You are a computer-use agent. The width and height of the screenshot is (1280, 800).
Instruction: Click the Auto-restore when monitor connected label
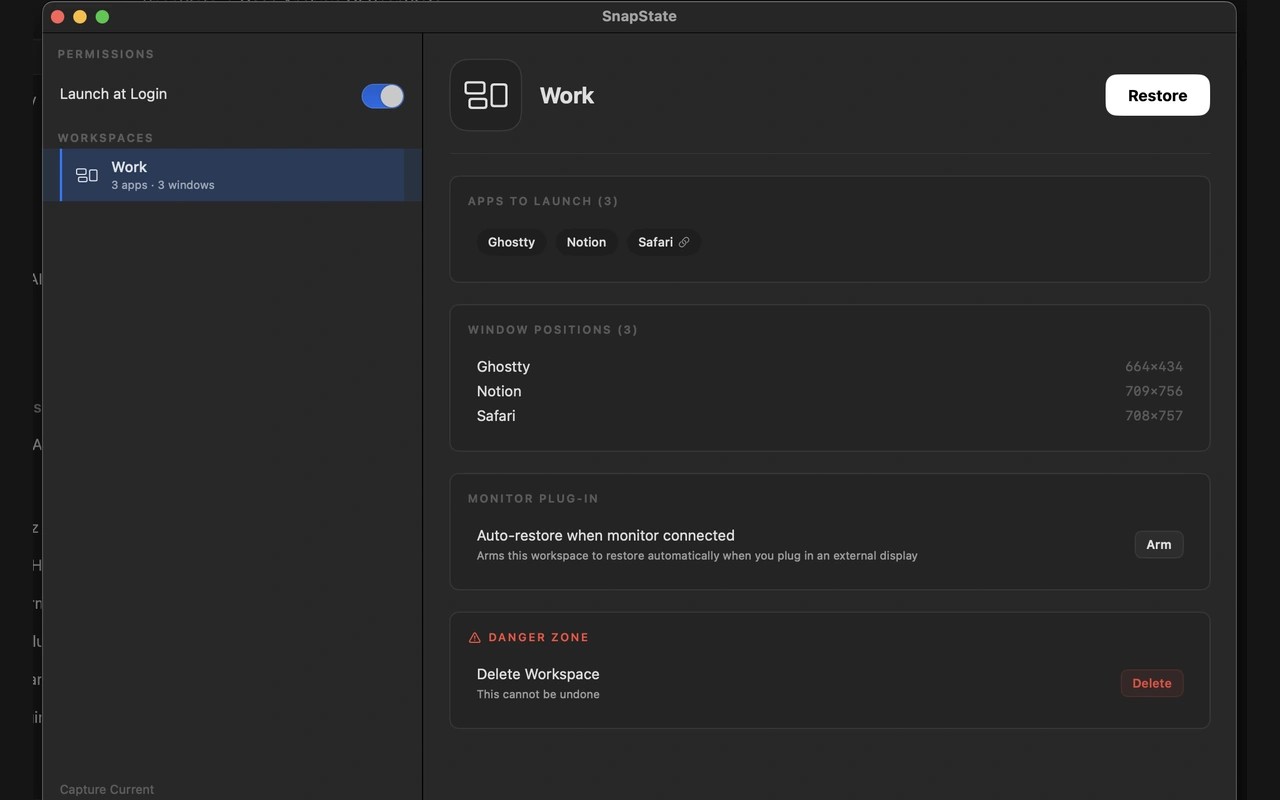tap(606, 535)
